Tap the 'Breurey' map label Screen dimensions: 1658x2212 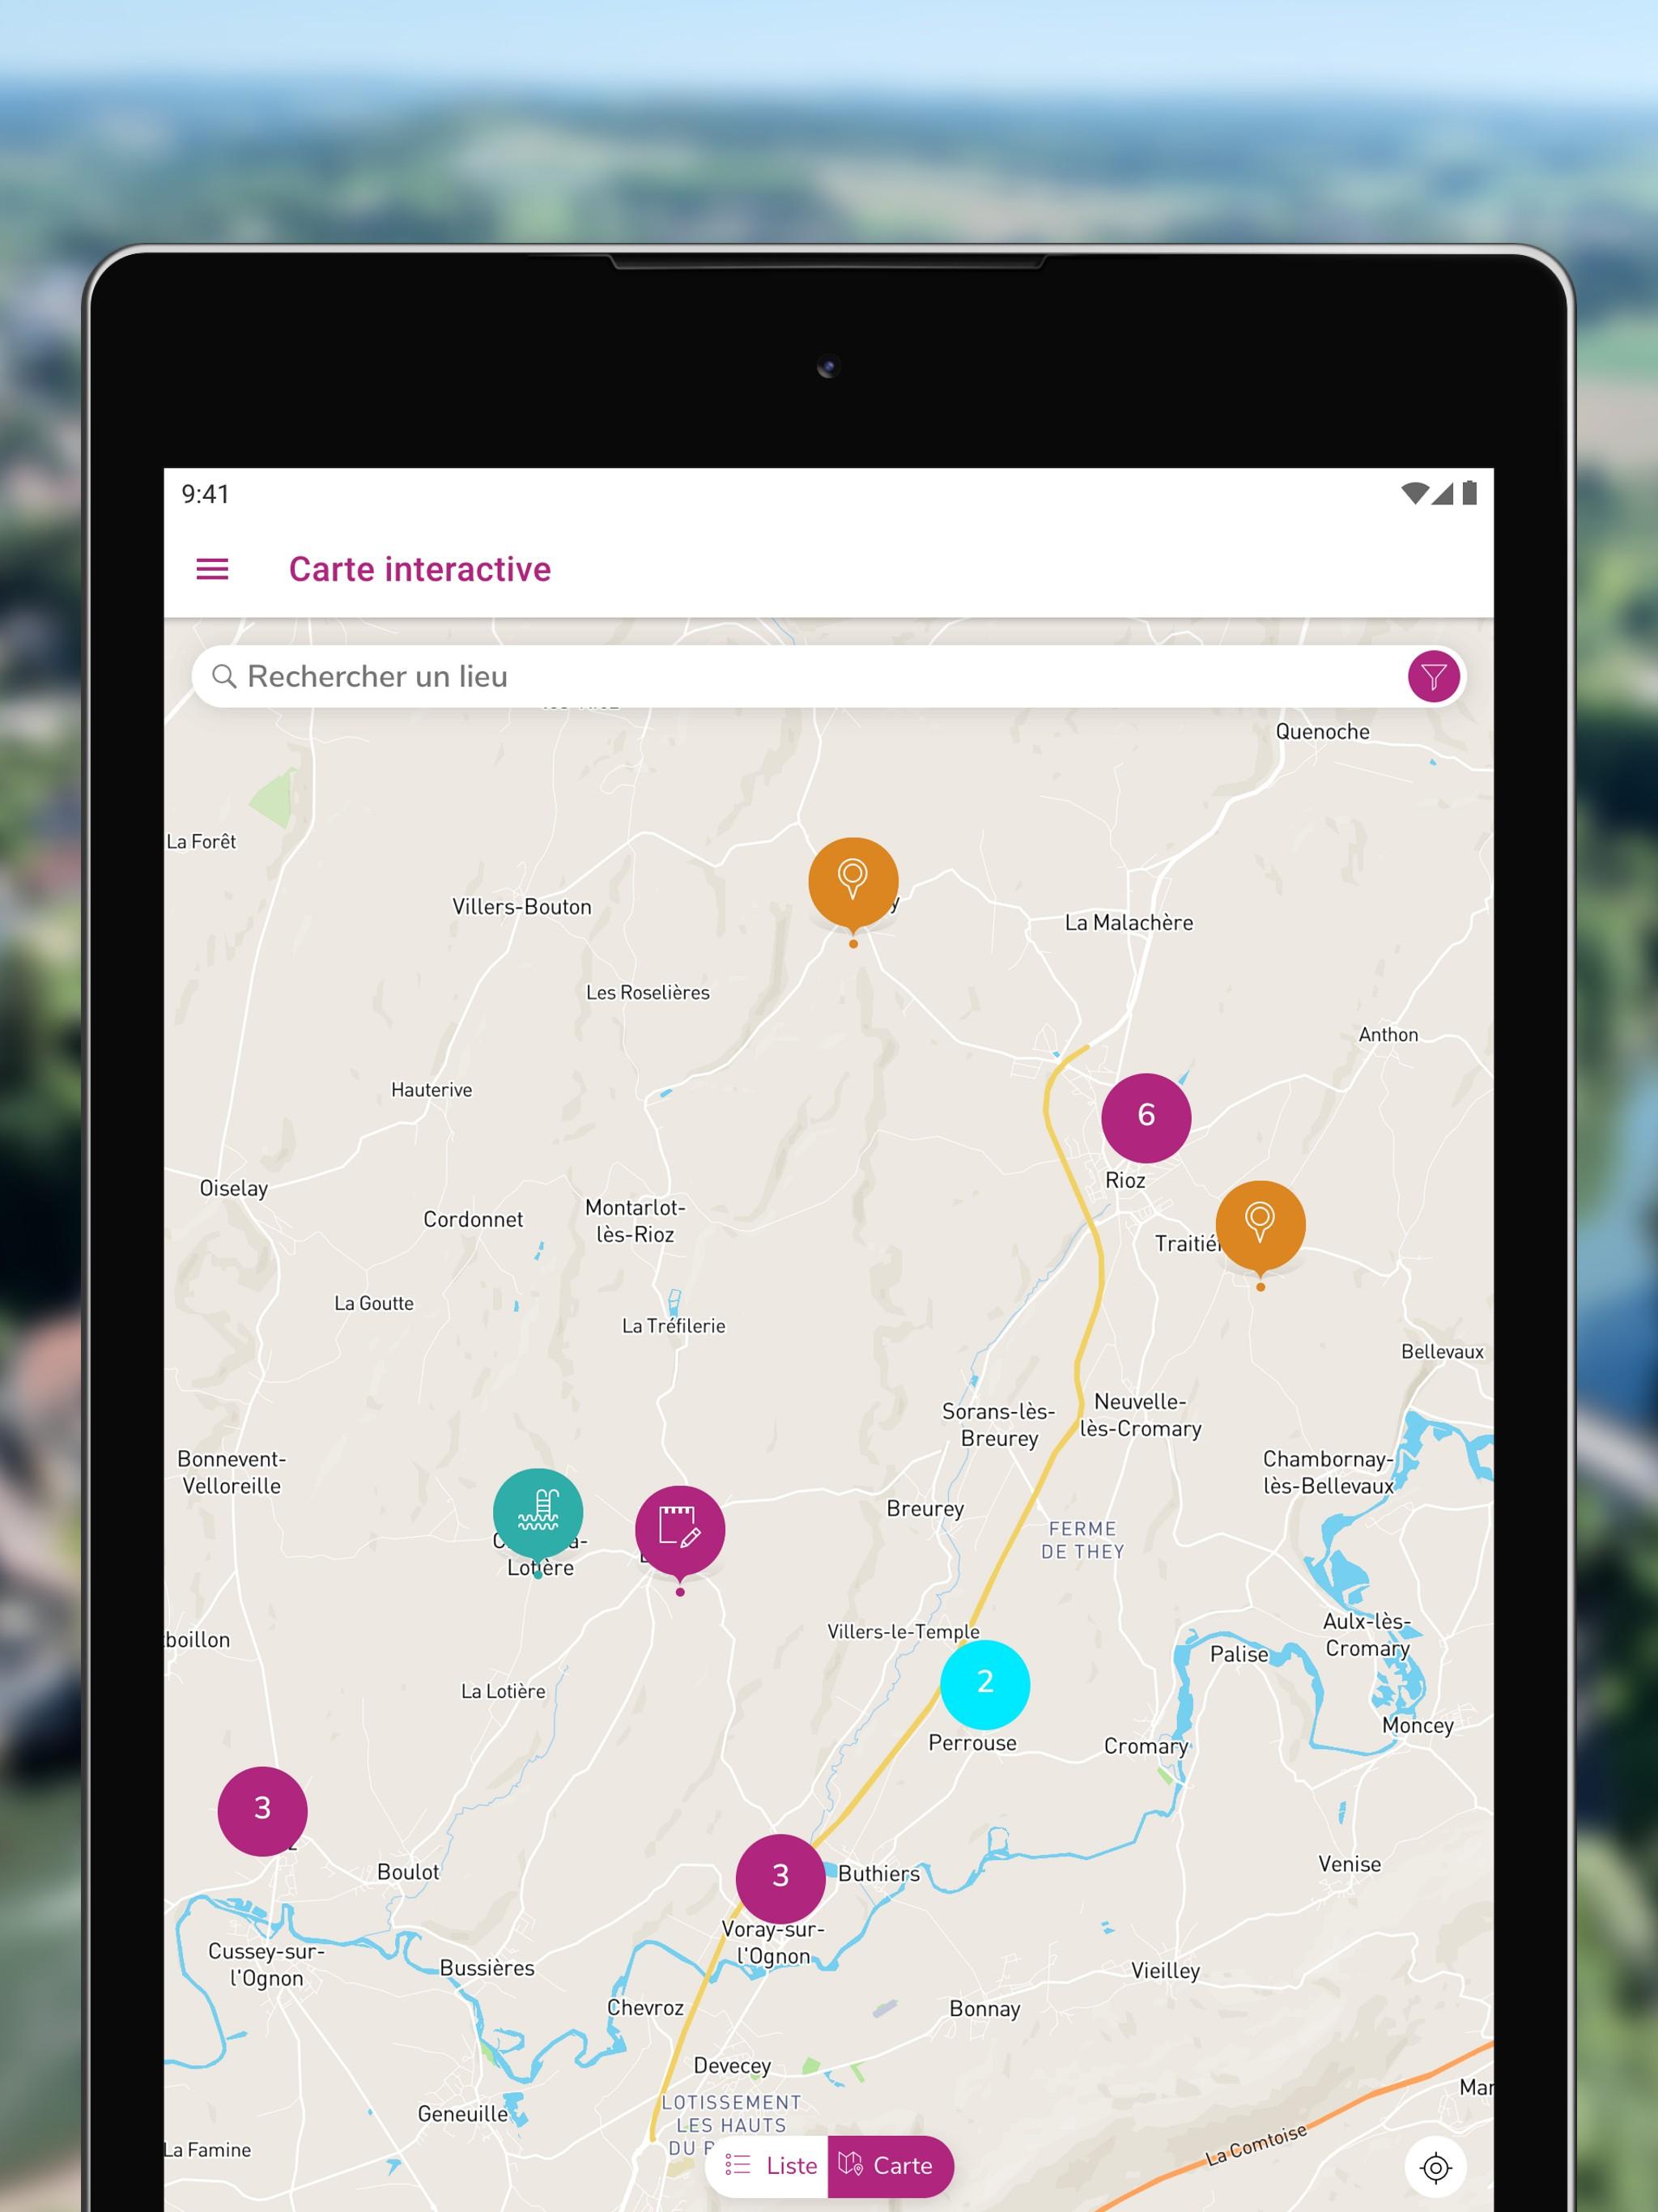(x=925, y=1509)
